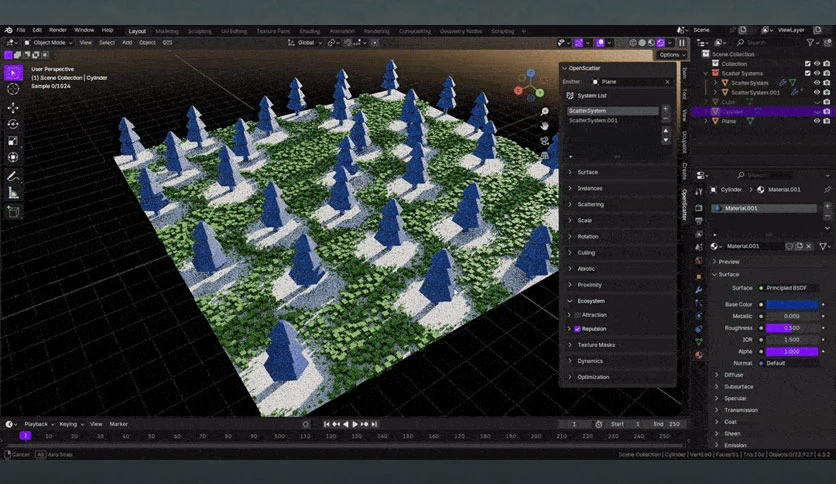Screen dimensions: 836x484
Task: Click the Roughness slider
Action: pyautogui.click(x=792, y=328)
